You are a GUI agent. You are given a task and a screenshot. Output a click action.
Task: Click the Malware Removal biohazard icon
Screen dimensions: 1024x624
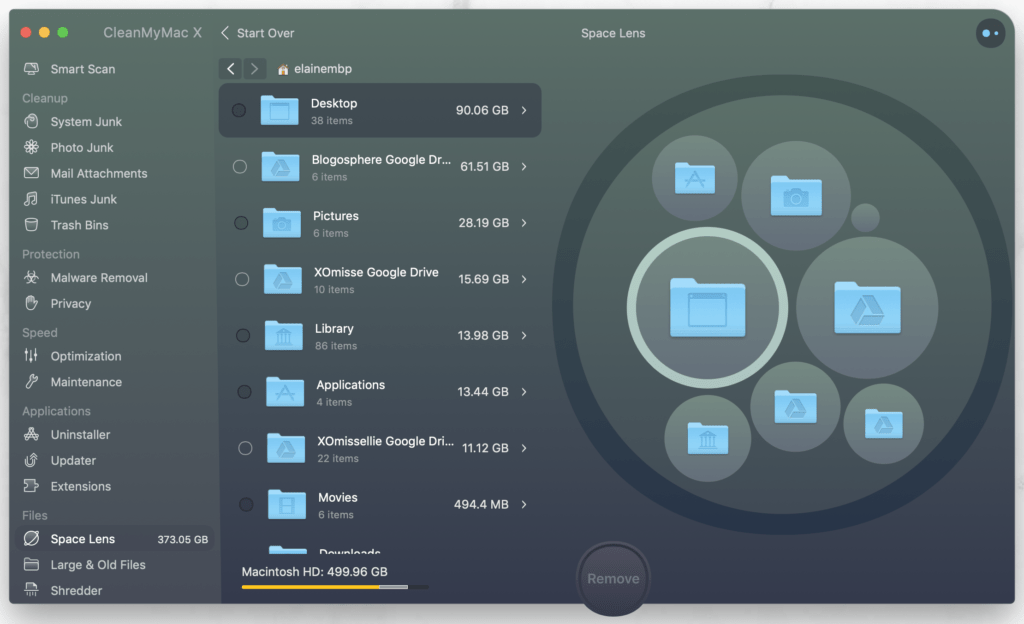pyautogui.click(x=31, y=277)
